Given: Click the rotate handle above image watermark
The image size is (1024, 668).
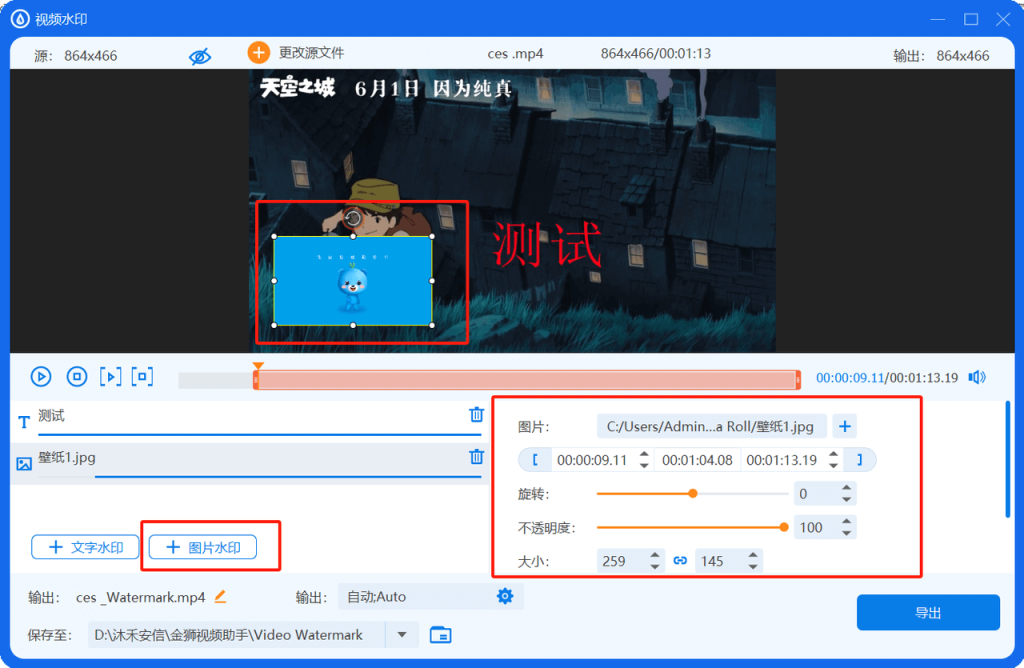Looking at the screenshot, I should (x=353, y=217).
